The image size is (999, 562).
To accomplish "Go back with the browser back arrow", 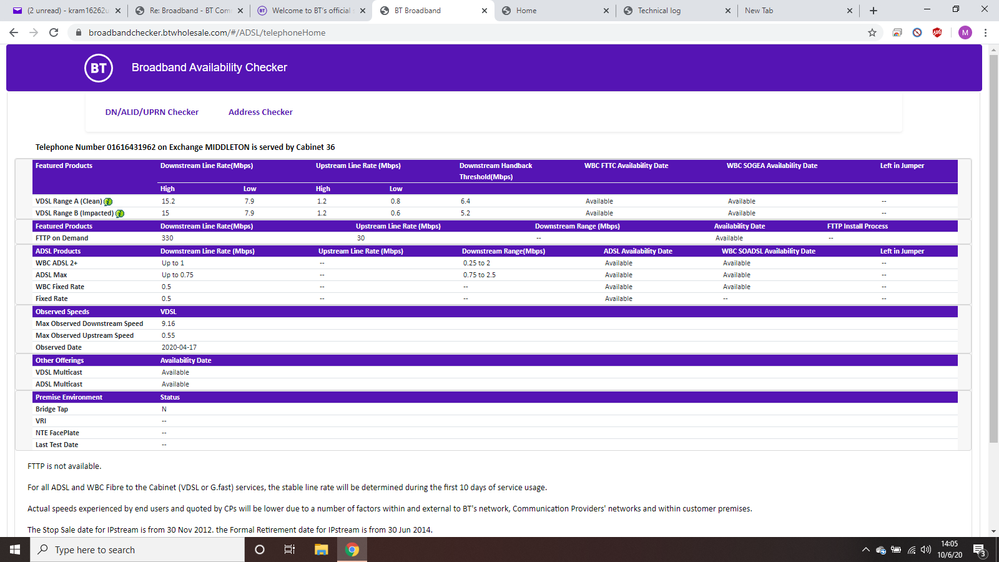I will 14,32.
